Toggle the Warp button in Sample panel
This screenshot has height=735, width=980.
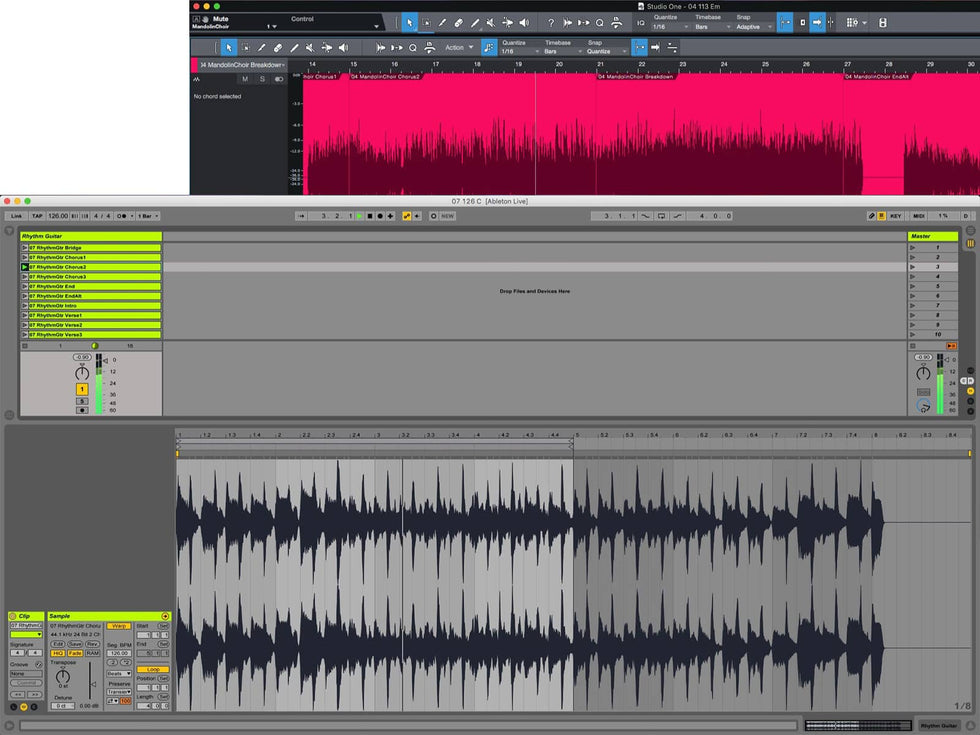(119, 626)
